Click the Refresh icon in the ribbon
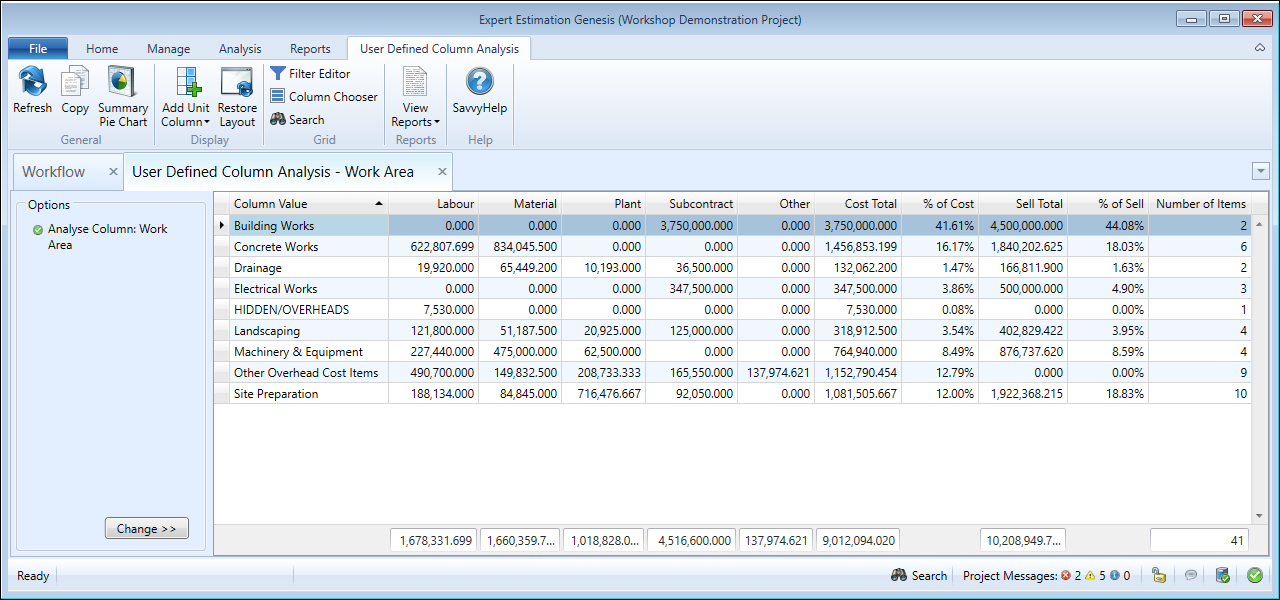Screen dimensions: 1280x600 pos(32,82)
